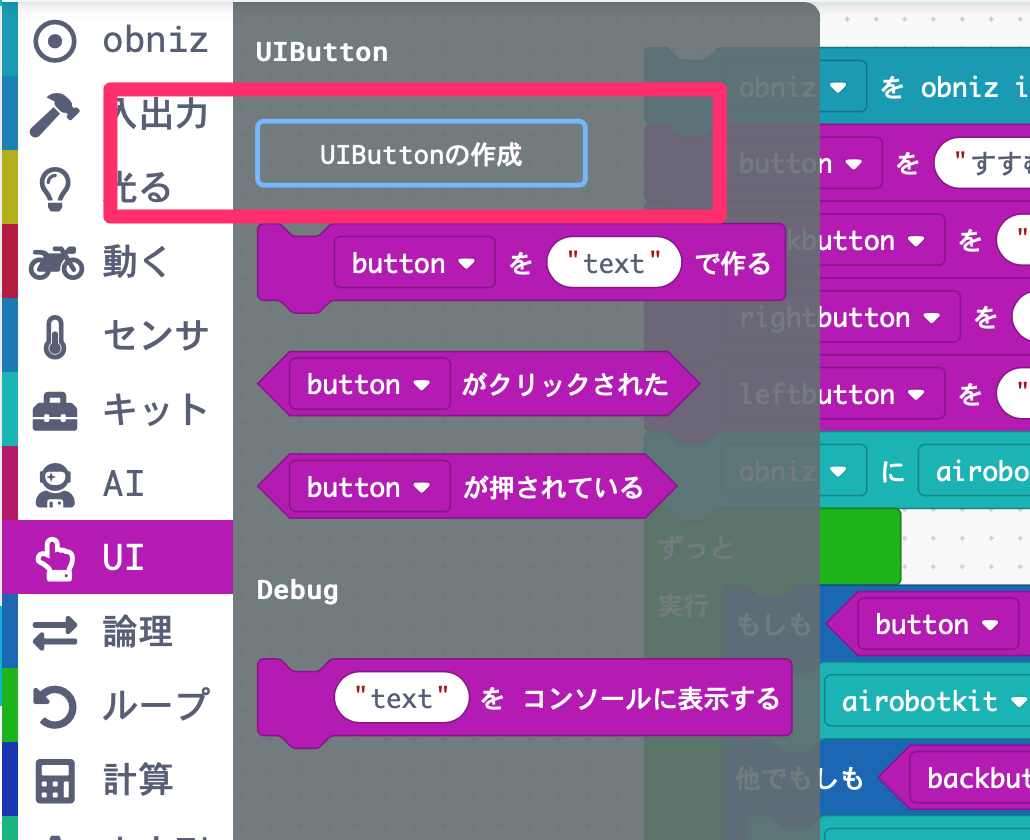Viewport: 1030px width, 840px height.
Task: Open the button dropdown in がクリックされた block
Action: (370, 384)
